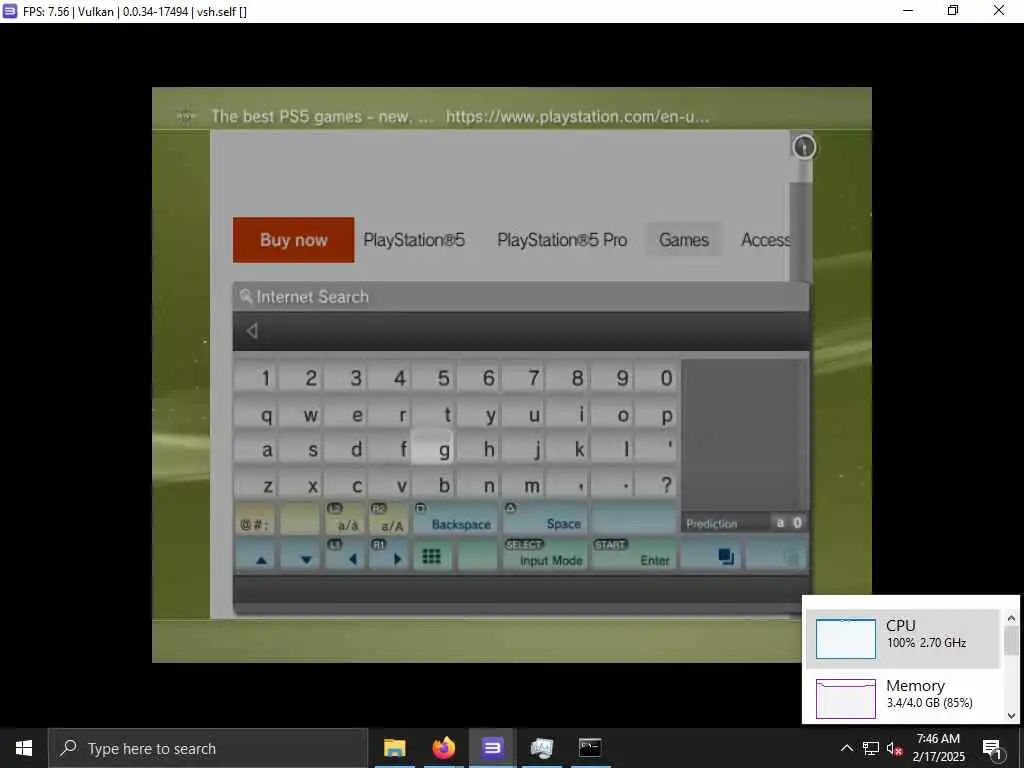Open Firefox from the taskbar
Screen dimensions: 1024x768
(443, 748)
